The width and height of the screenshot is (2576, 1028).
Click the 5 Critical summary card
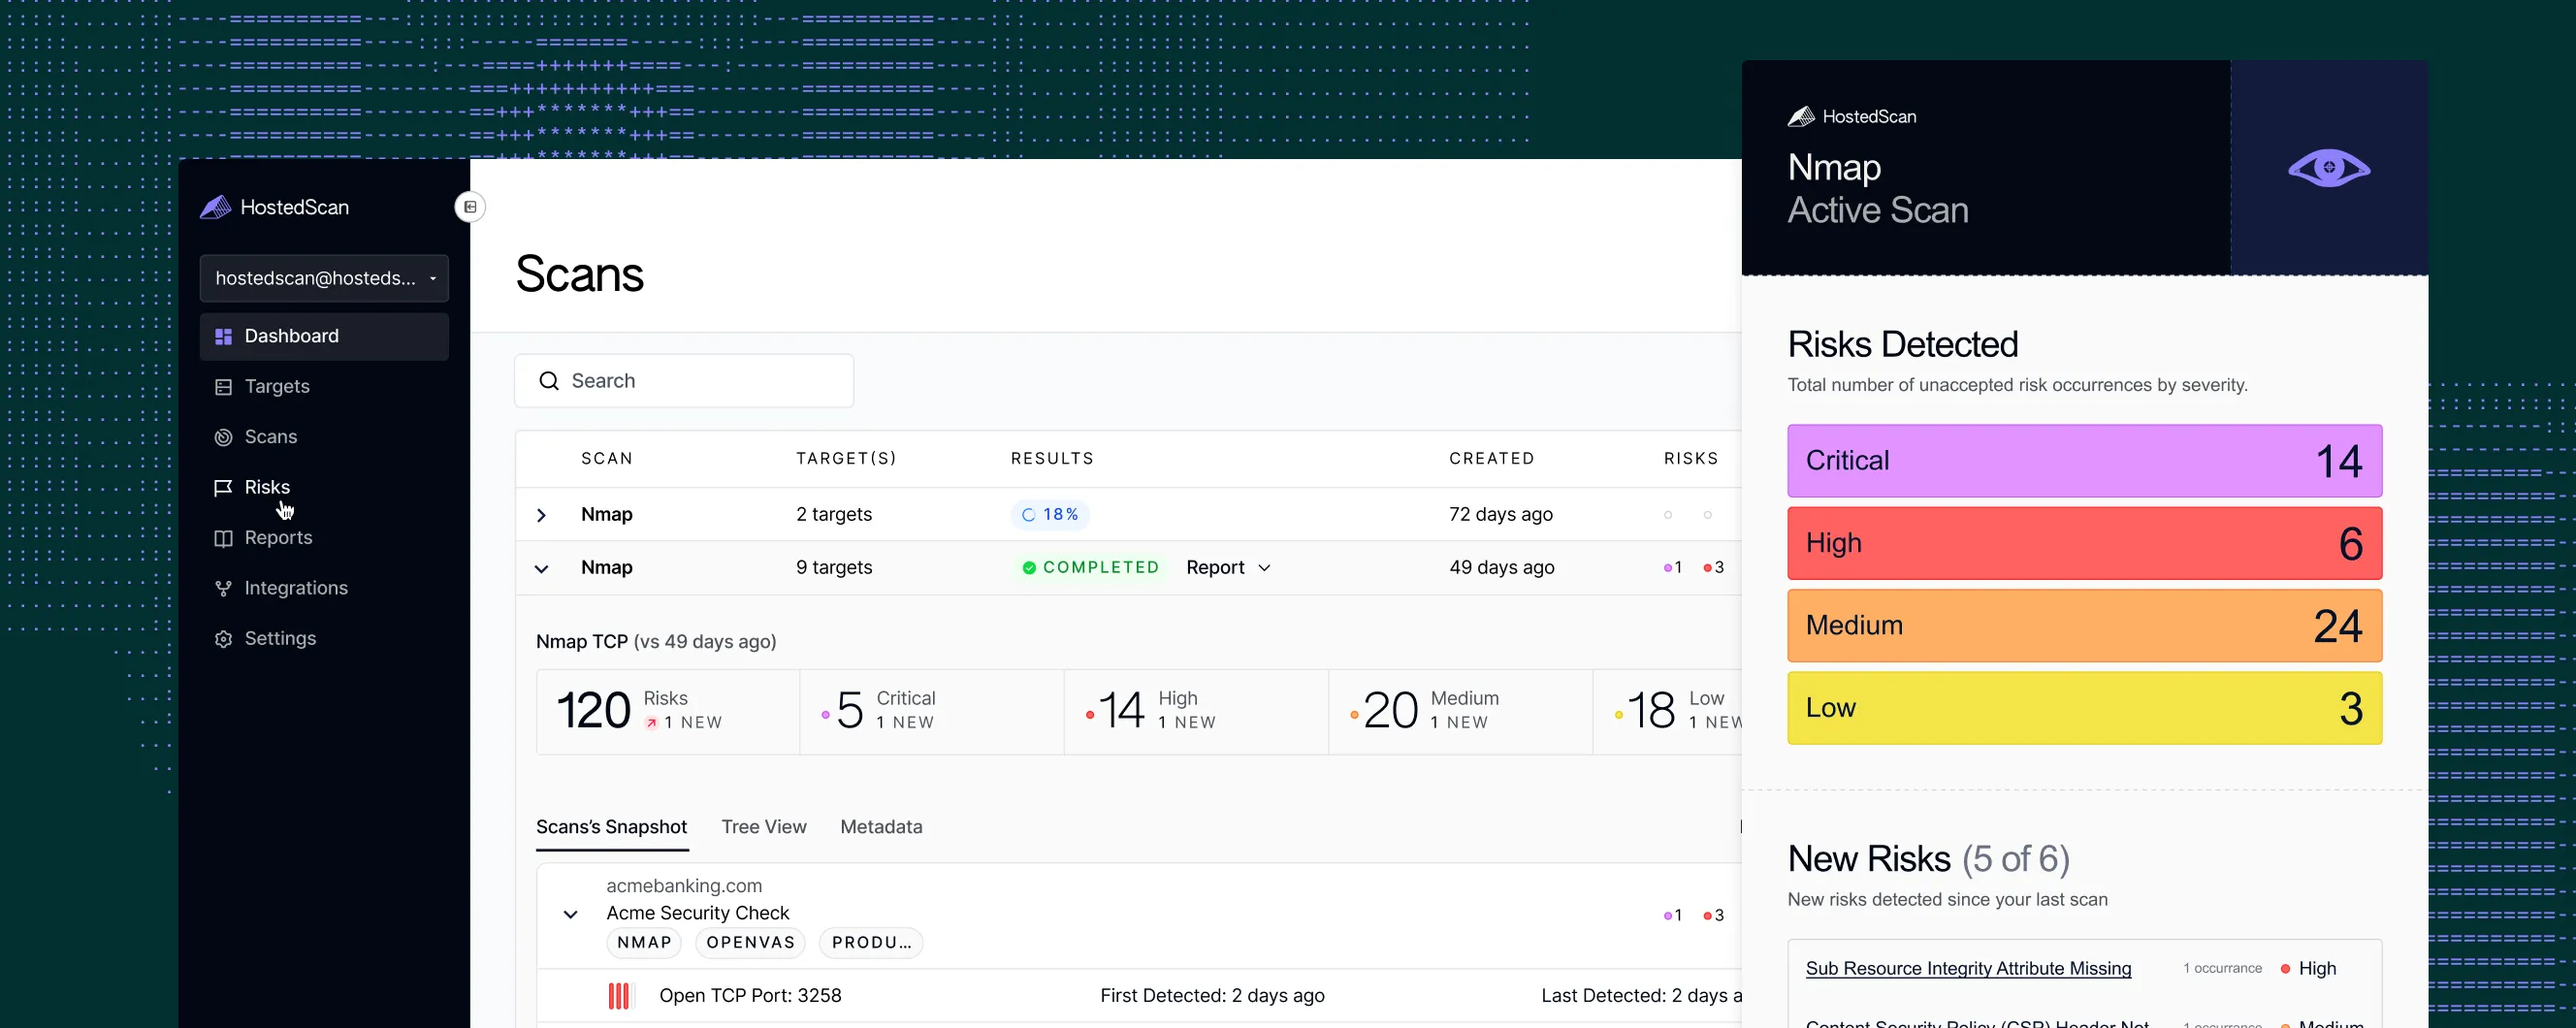point(932,711)
